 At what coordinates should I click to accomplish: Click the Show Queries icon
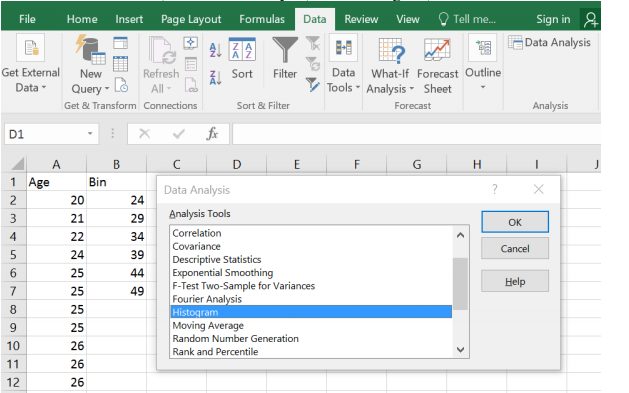pyautogui.click(x=120, y=43)
